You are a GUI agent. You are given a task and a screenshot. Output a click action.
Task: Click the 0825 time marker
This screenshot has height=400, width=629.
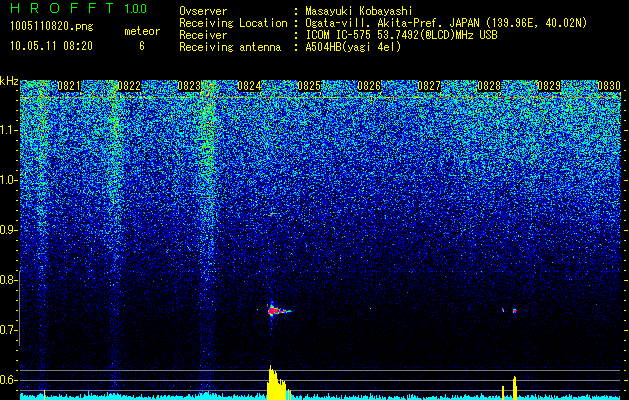[x=309, y=86]
